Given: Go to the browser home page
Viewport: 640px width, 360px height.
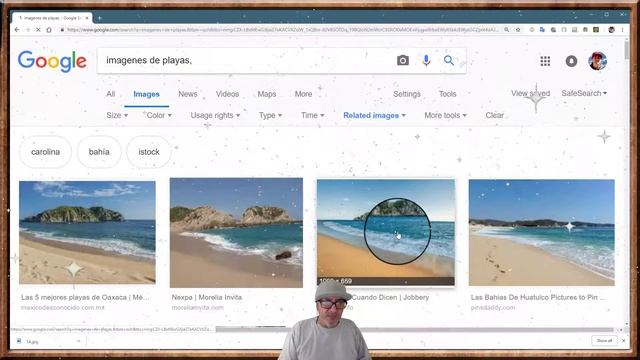Looking at the screenshot, I should pyautogui.click(x=49, y=30).
